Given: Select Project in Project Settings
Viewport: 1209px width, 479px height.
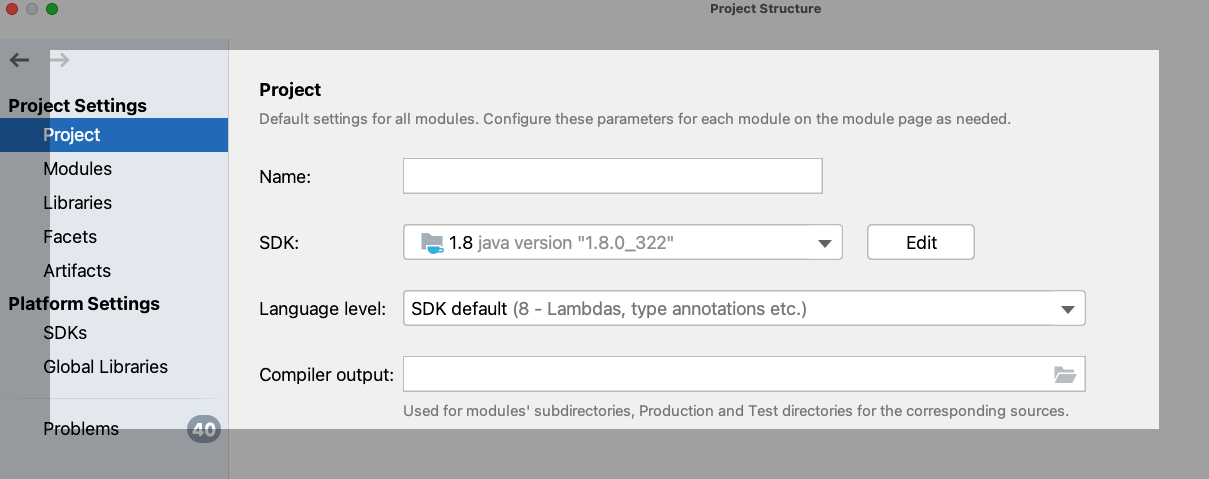Looking at the screenshot, I should (72, 135).
